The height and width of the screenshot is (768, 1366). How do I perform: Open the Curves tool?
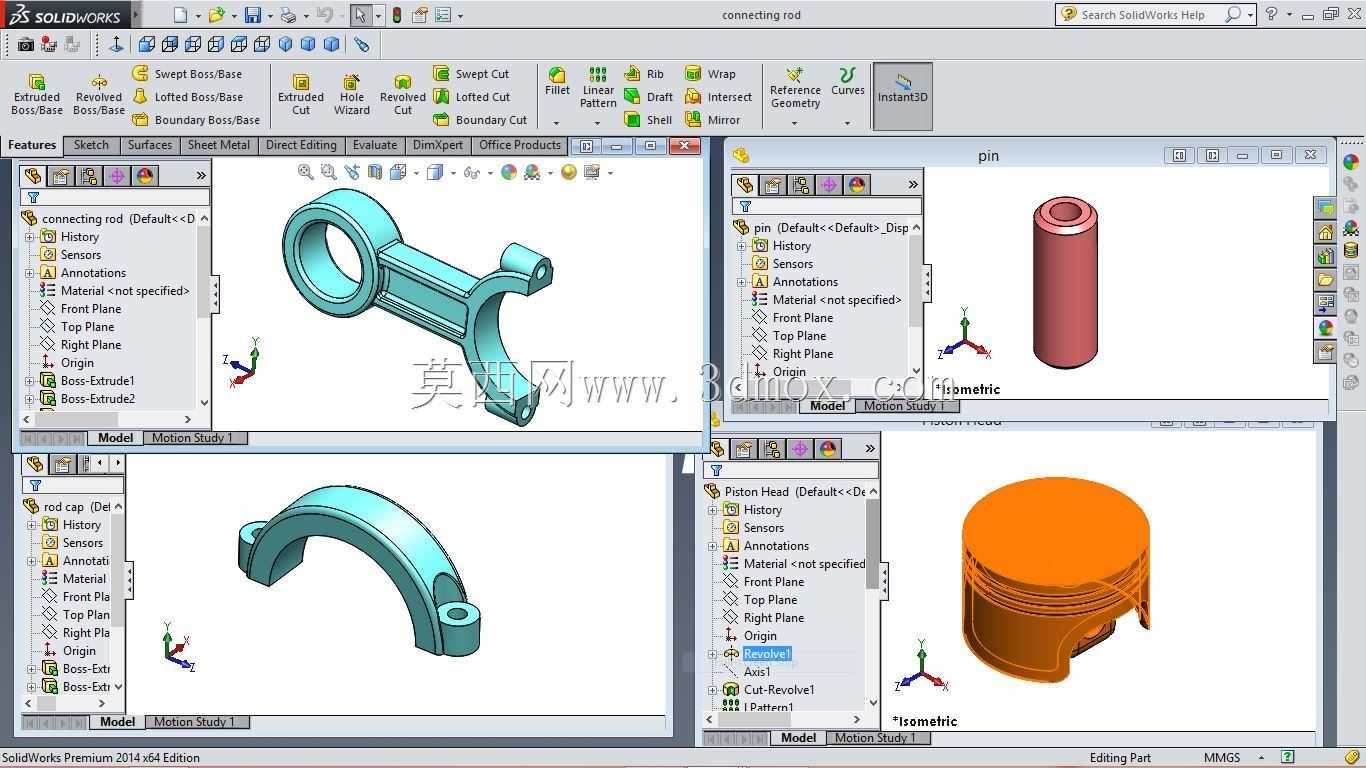(847, 82)
